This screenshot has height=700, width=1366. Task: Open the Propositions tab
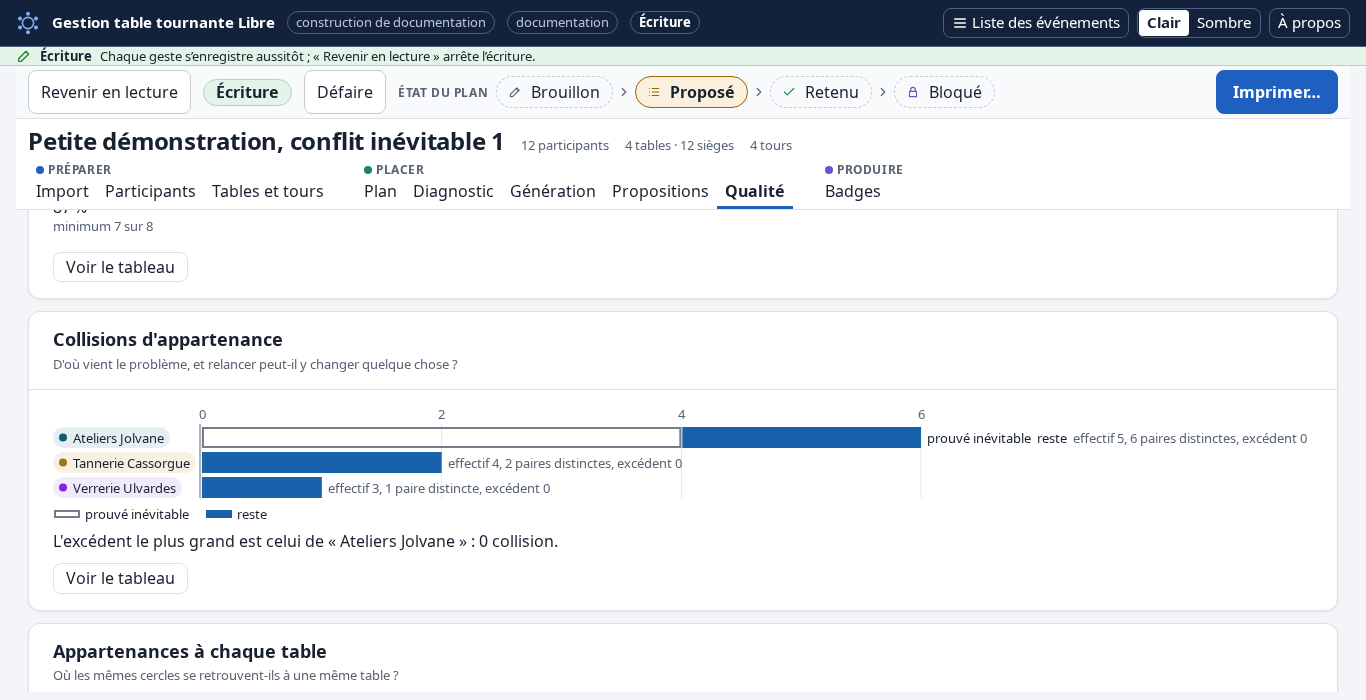pyautogui.click(x=660, y=191)
